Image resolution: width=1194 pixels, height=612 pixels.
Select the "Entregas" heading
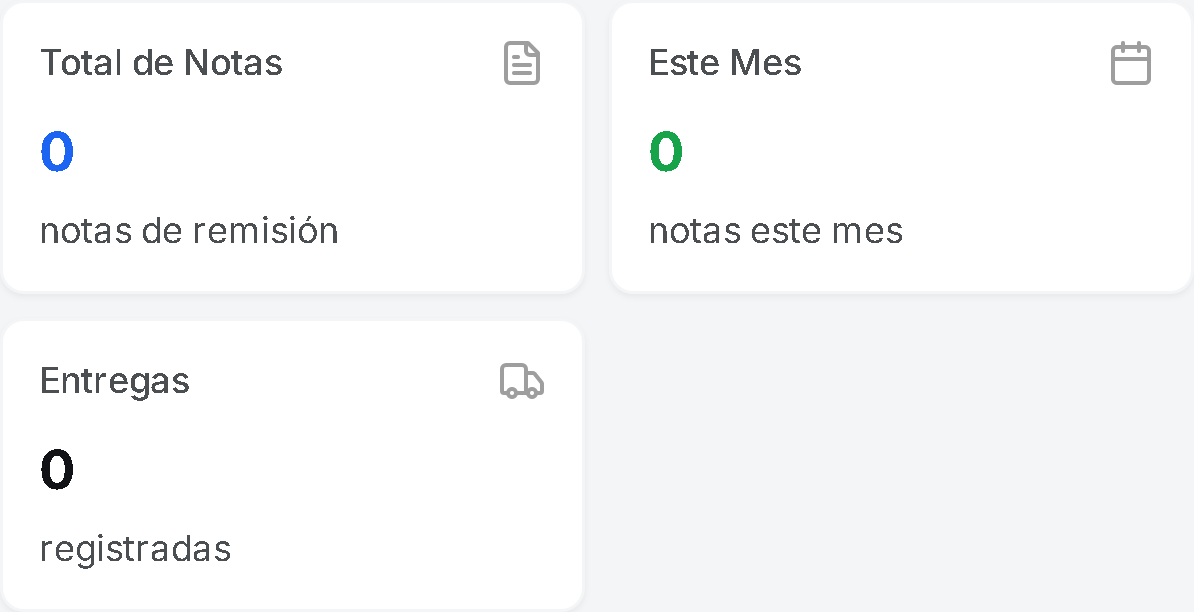pyautogui.click(x=115, y=381)
